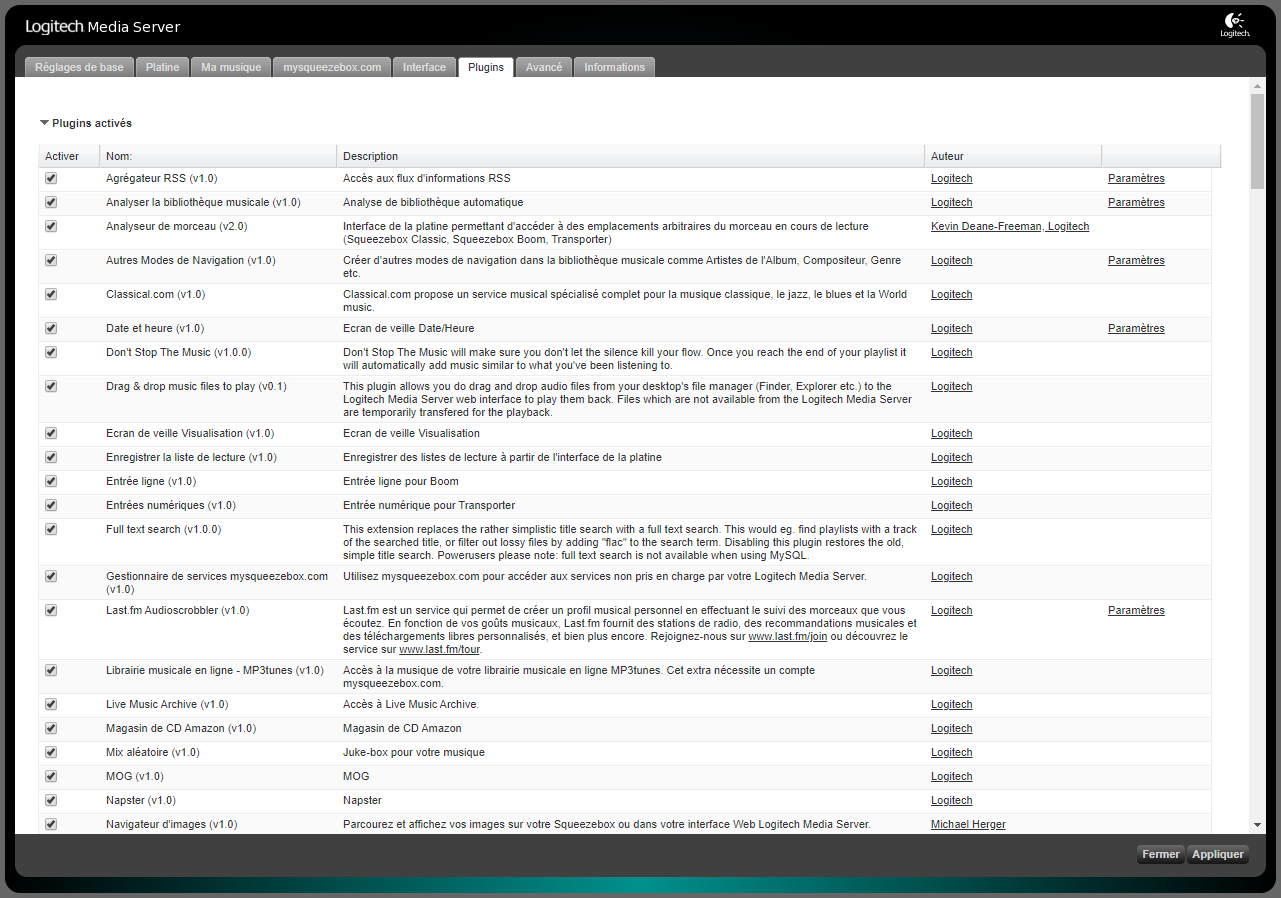The width and height of the screenshot is (1281, 898).
Task: Click Logitech author link for Napster
Action: pos(951,800)
